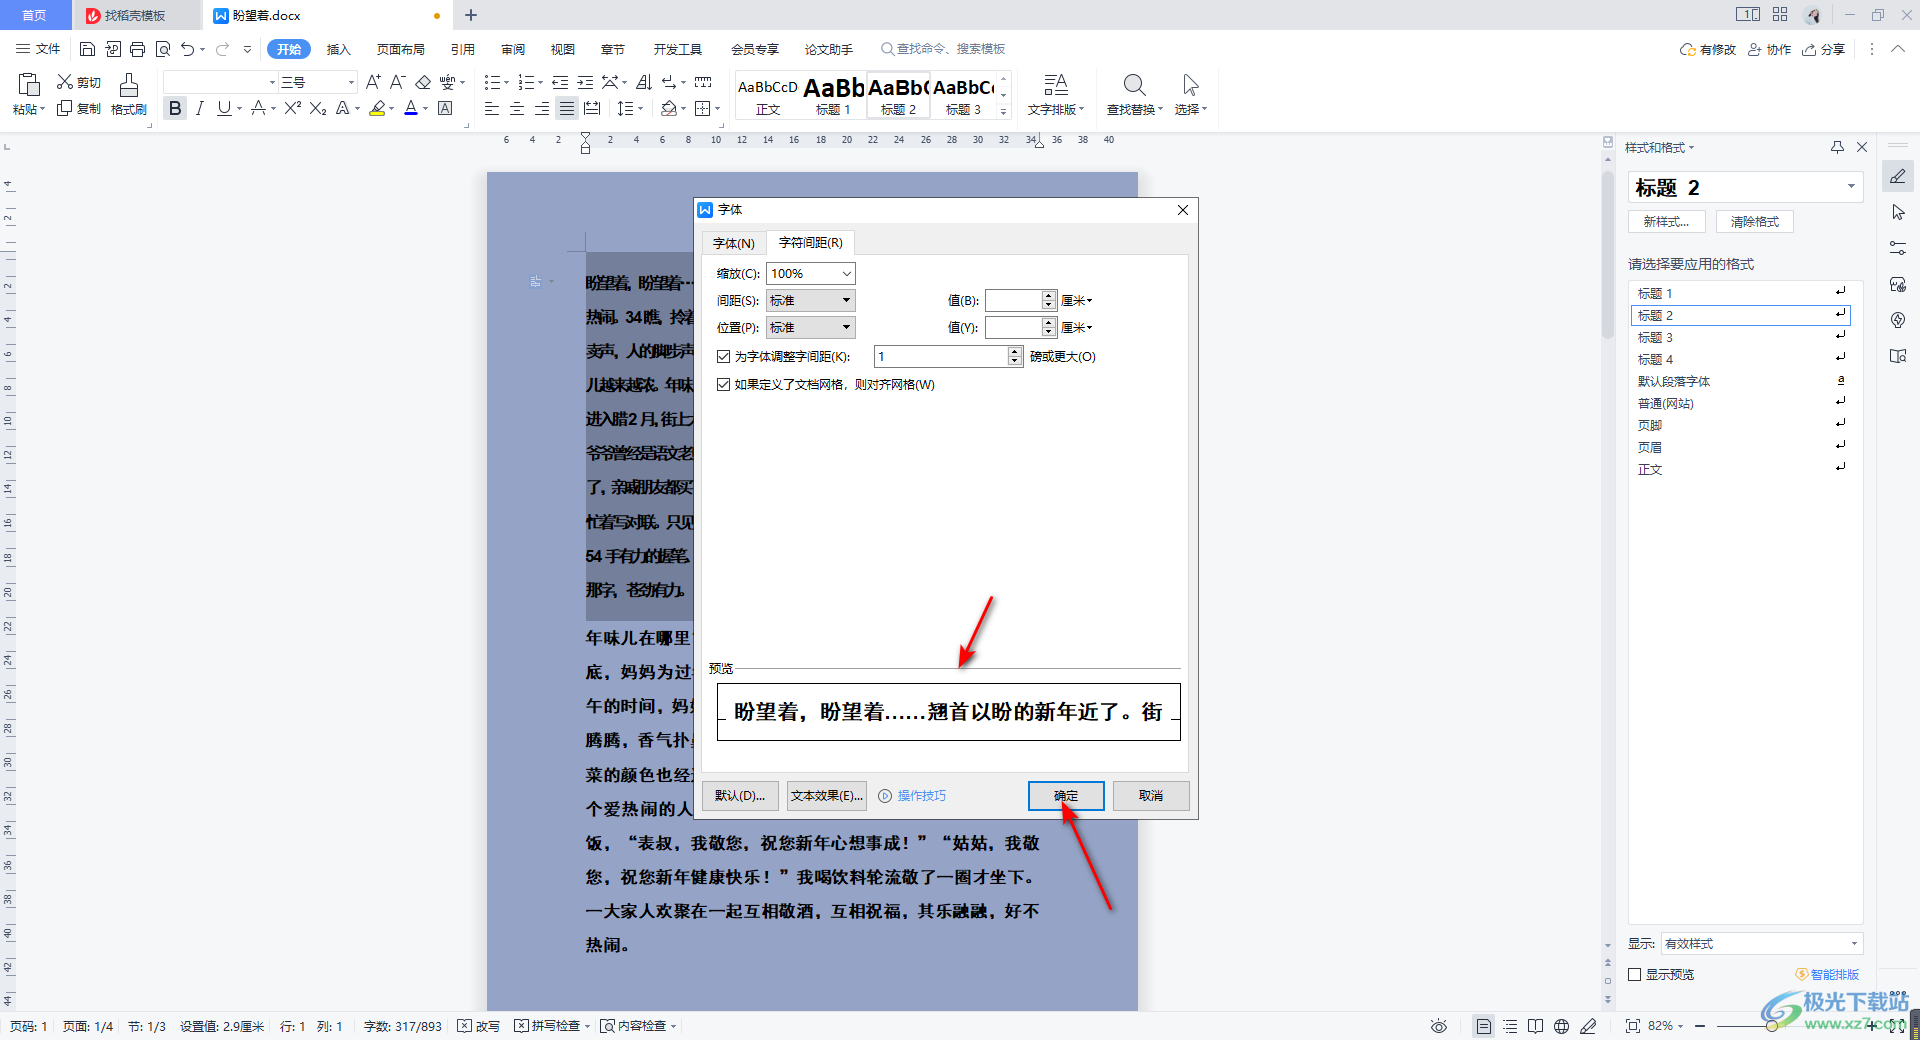Open the 文件 menu
The height and width of the screenshot is (1040, 1920).
(x=39, y=49)
